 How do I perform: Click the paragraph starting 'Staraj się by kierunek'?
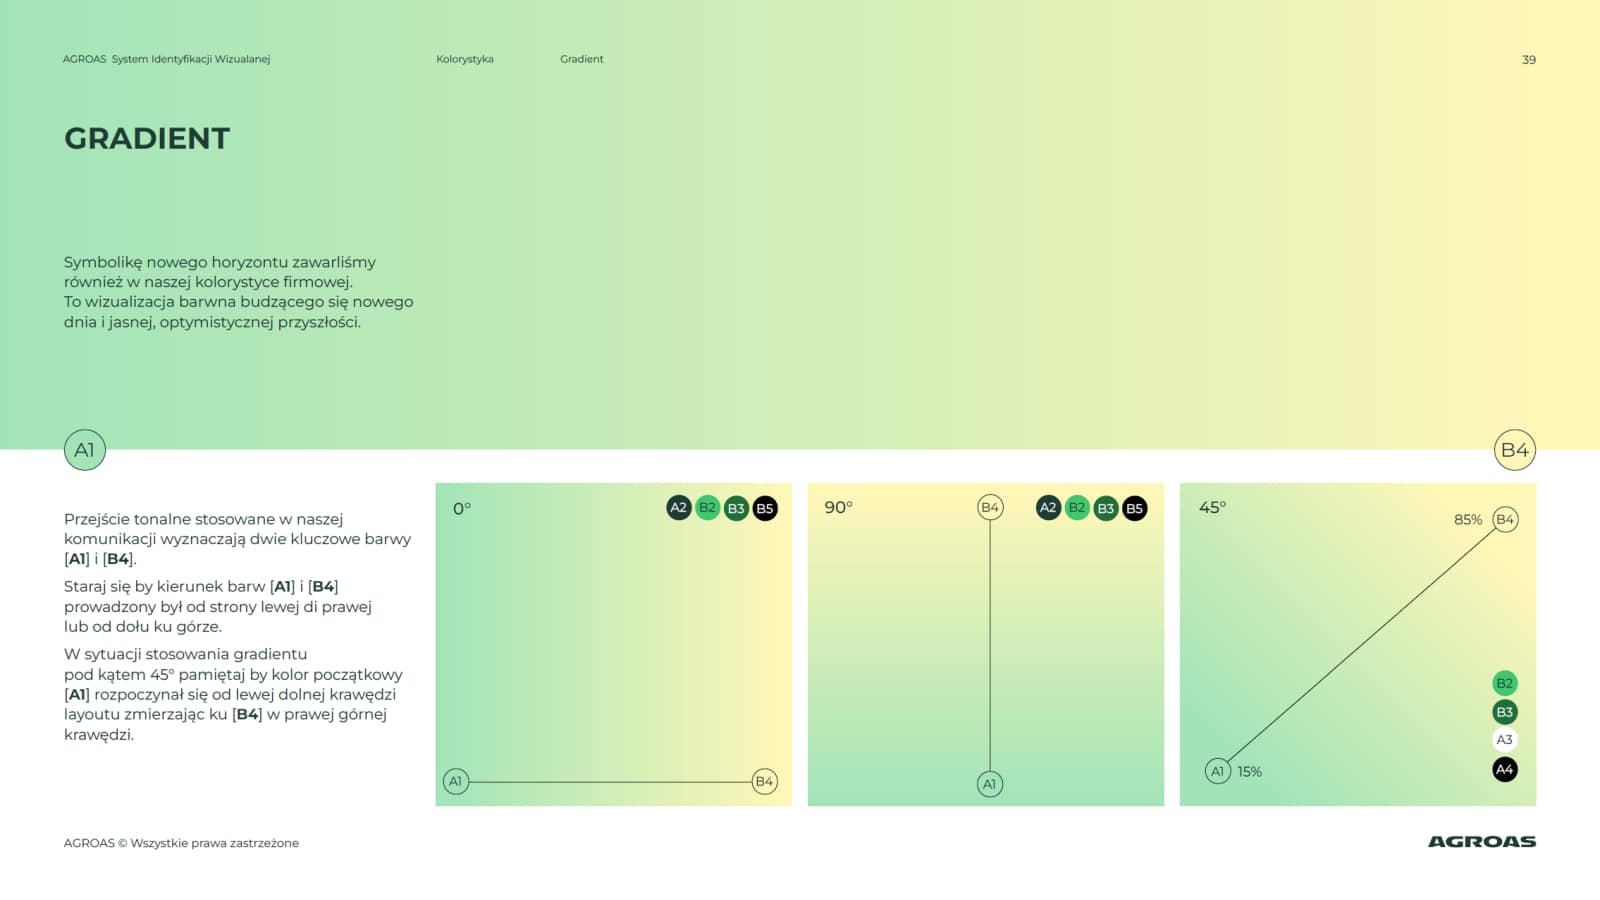(x=217, y=606)
